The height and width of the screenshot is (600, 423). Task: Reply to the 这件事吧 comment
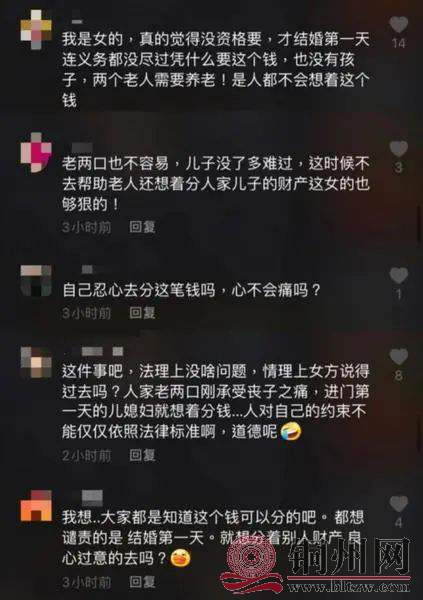point(142,455)
